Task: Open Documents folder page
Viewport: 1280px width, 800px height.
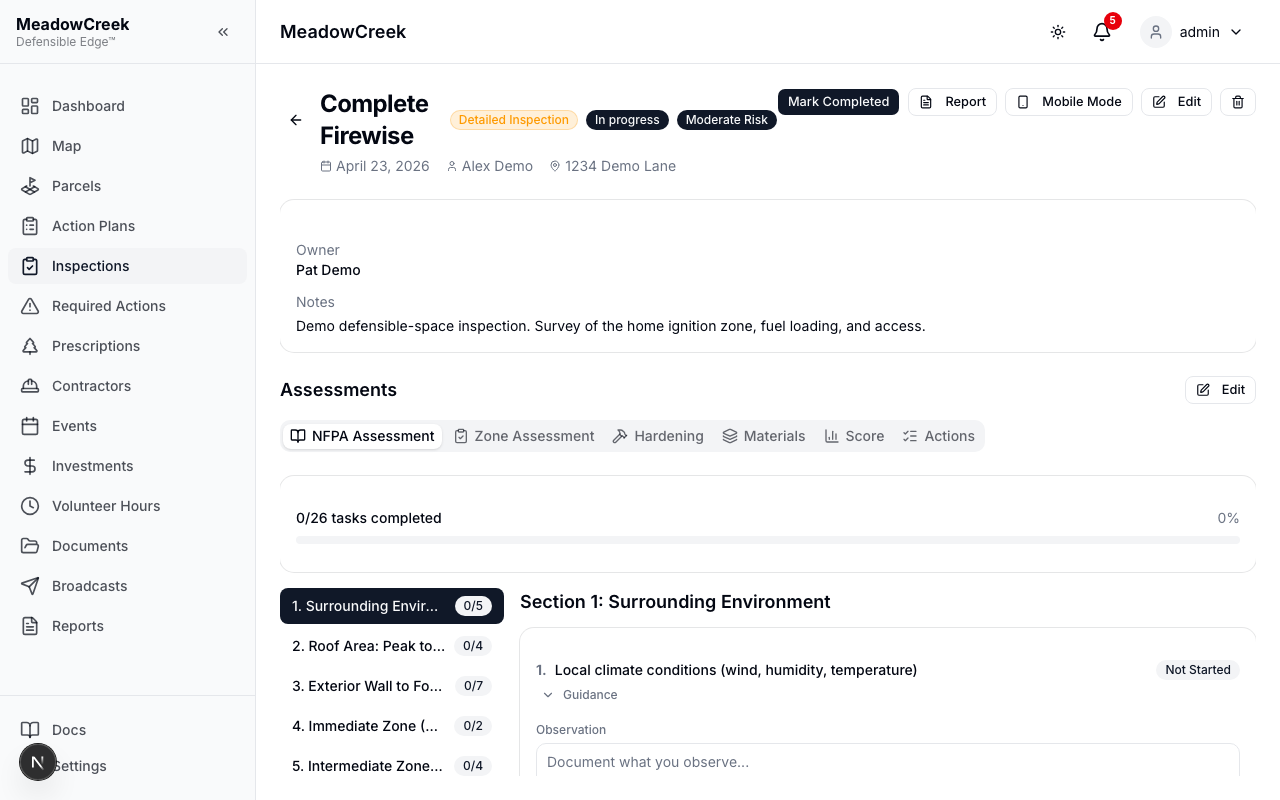Action: [x=127, y=546]
